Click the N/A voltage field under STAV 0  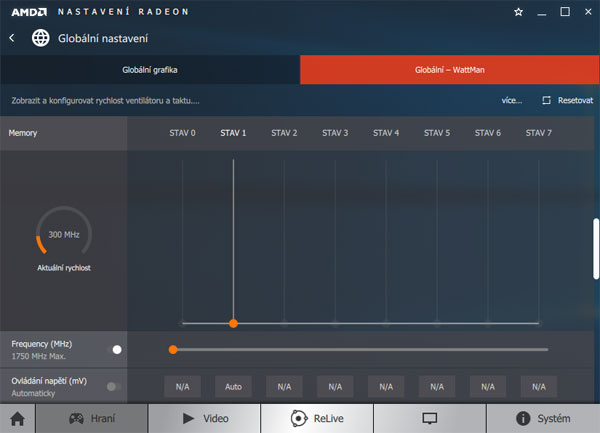point(183,387)
